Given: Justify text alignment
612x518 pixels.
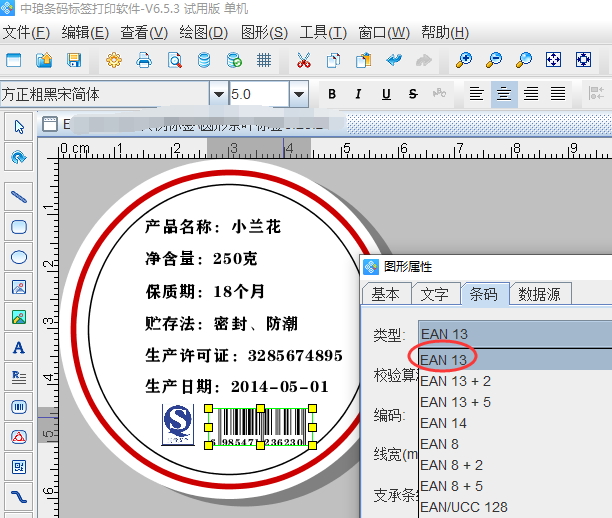Looking at the screenshot, I should [x=558, y=94].
